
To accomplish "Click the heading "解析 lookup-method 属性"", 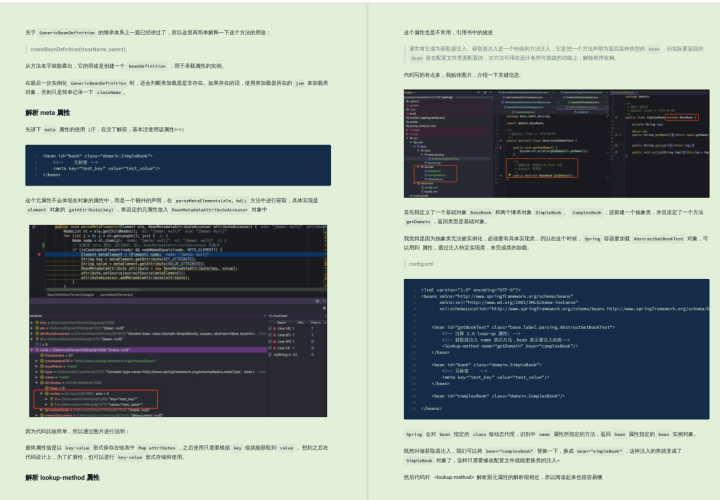I will (62, 478).
